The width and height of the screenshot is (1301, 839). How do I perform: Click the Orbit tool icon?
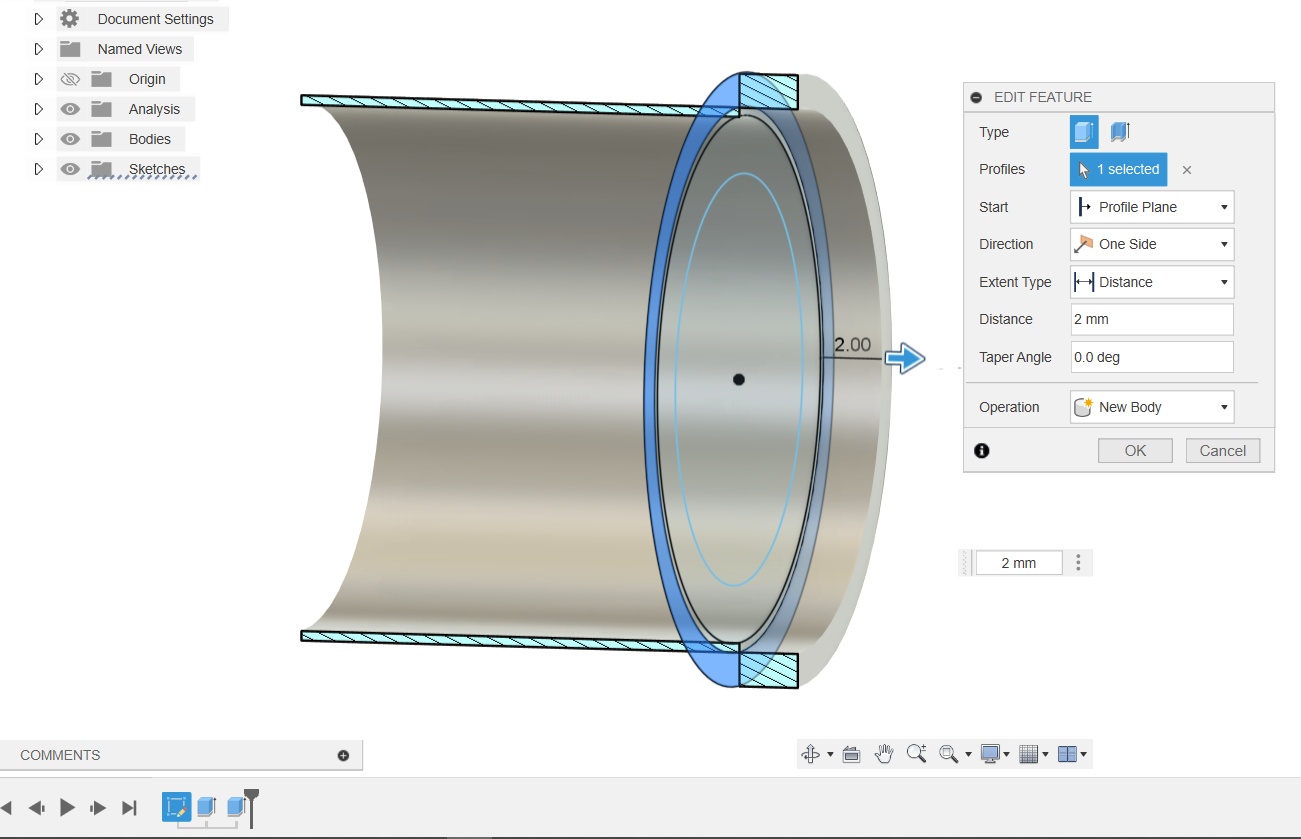[811, 754]
